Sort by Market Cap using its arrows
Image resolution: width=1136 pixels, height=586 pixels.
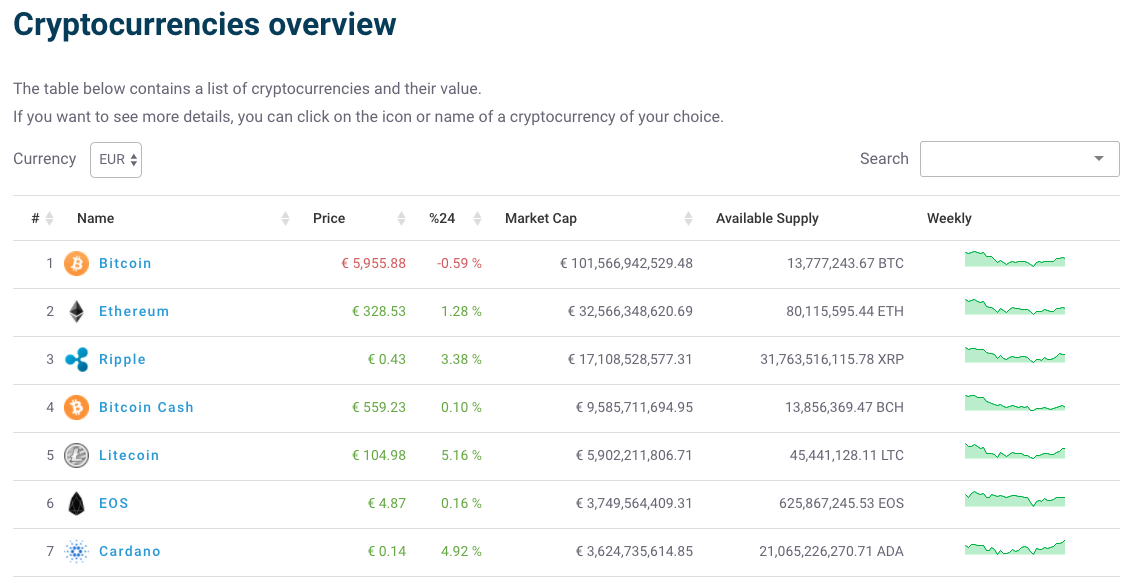coord(688,218)
